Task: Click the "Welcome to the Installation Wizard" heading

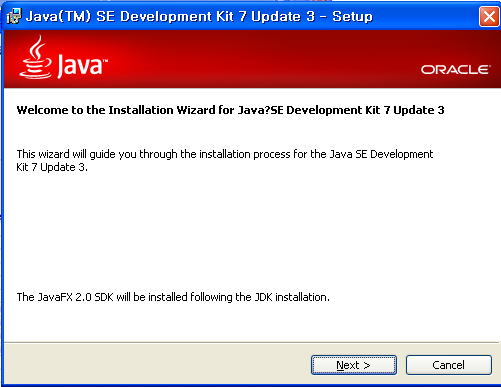Action: [x=230, y=110]
